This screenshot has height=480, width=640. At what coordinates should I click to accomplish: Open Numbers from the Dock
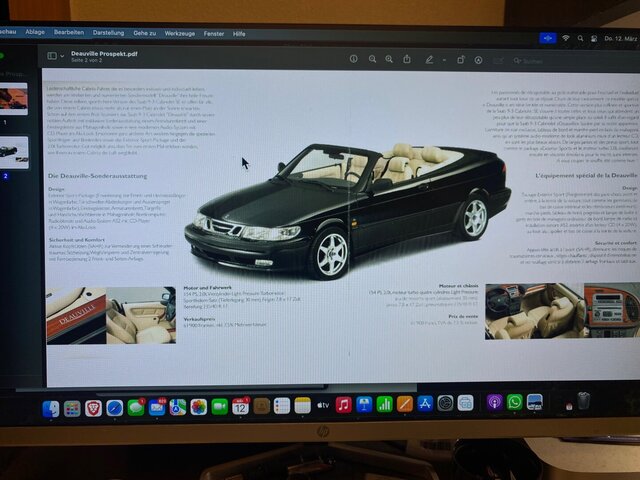[384, 404]
